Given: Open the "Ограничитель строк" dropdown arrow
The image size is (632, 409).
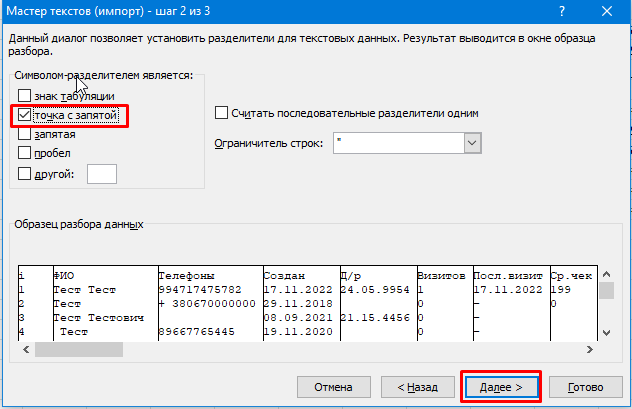Looking at the screenshot, I should click(472, 143).
